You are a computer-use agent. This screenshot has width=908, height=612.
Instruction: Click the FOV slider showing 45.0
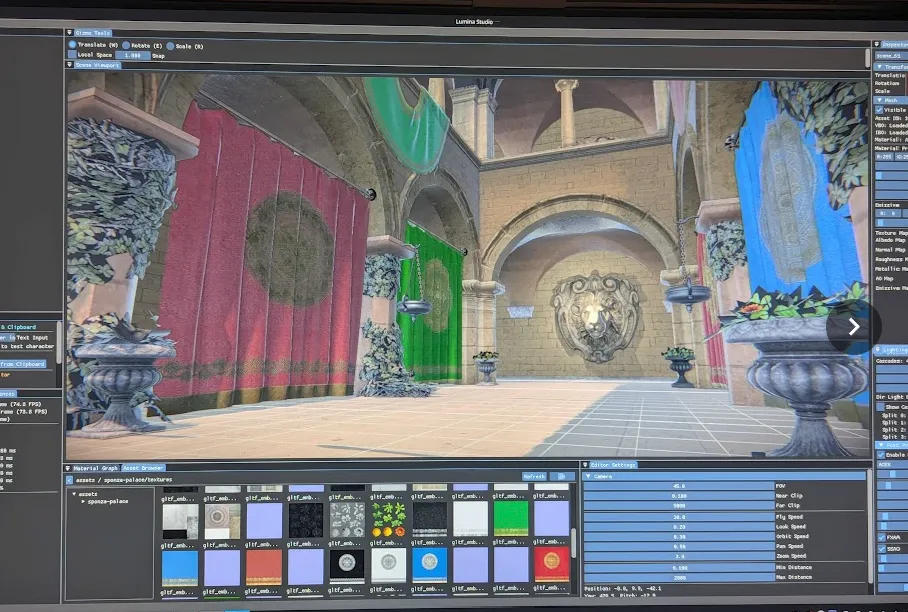click(x=679, y=486)
